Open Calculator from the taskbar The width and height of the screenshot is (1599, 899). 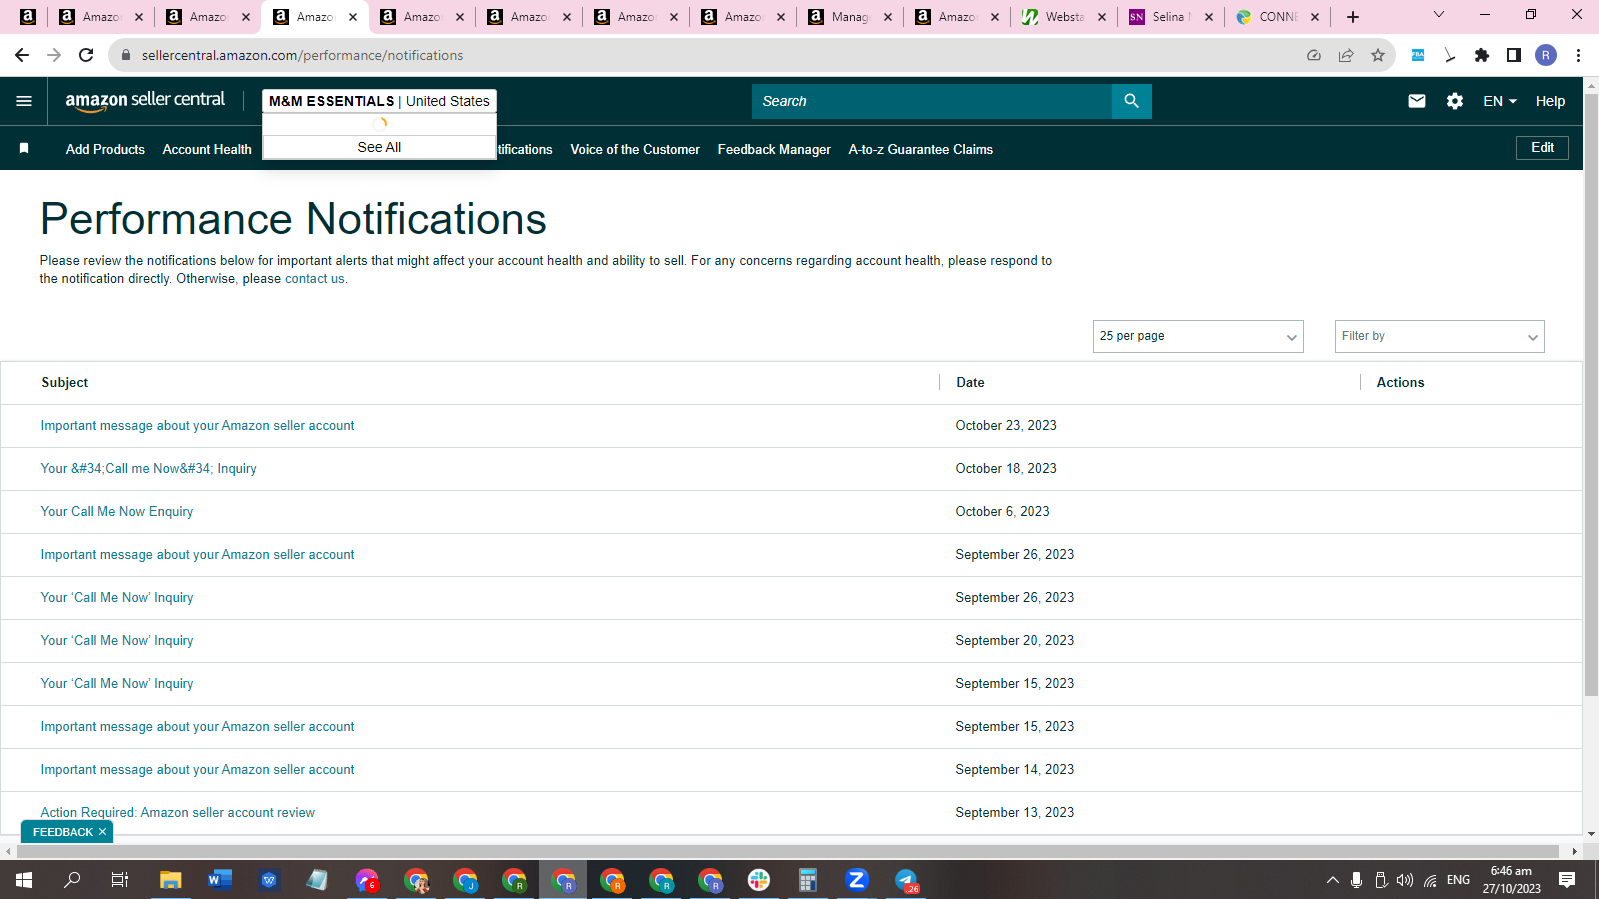[808, 880]
